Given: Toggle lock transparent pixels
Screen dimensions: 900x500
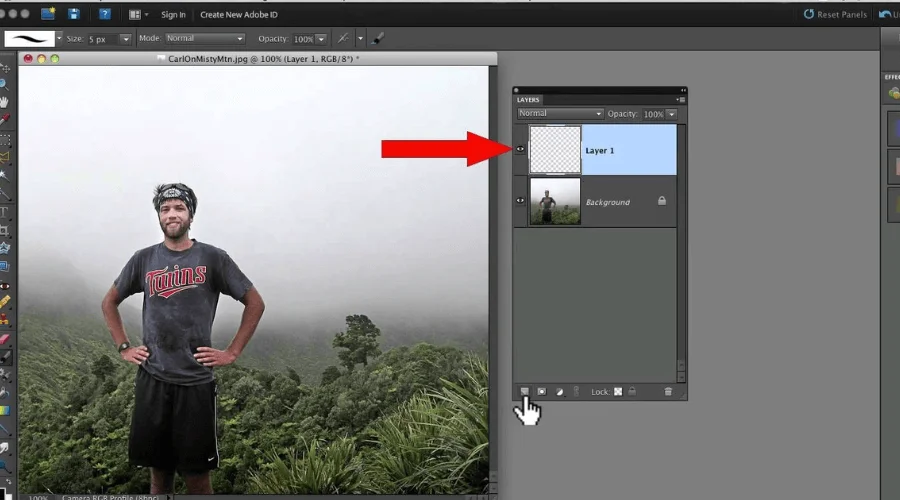Looking at the screenshot, I should [618, 392].
